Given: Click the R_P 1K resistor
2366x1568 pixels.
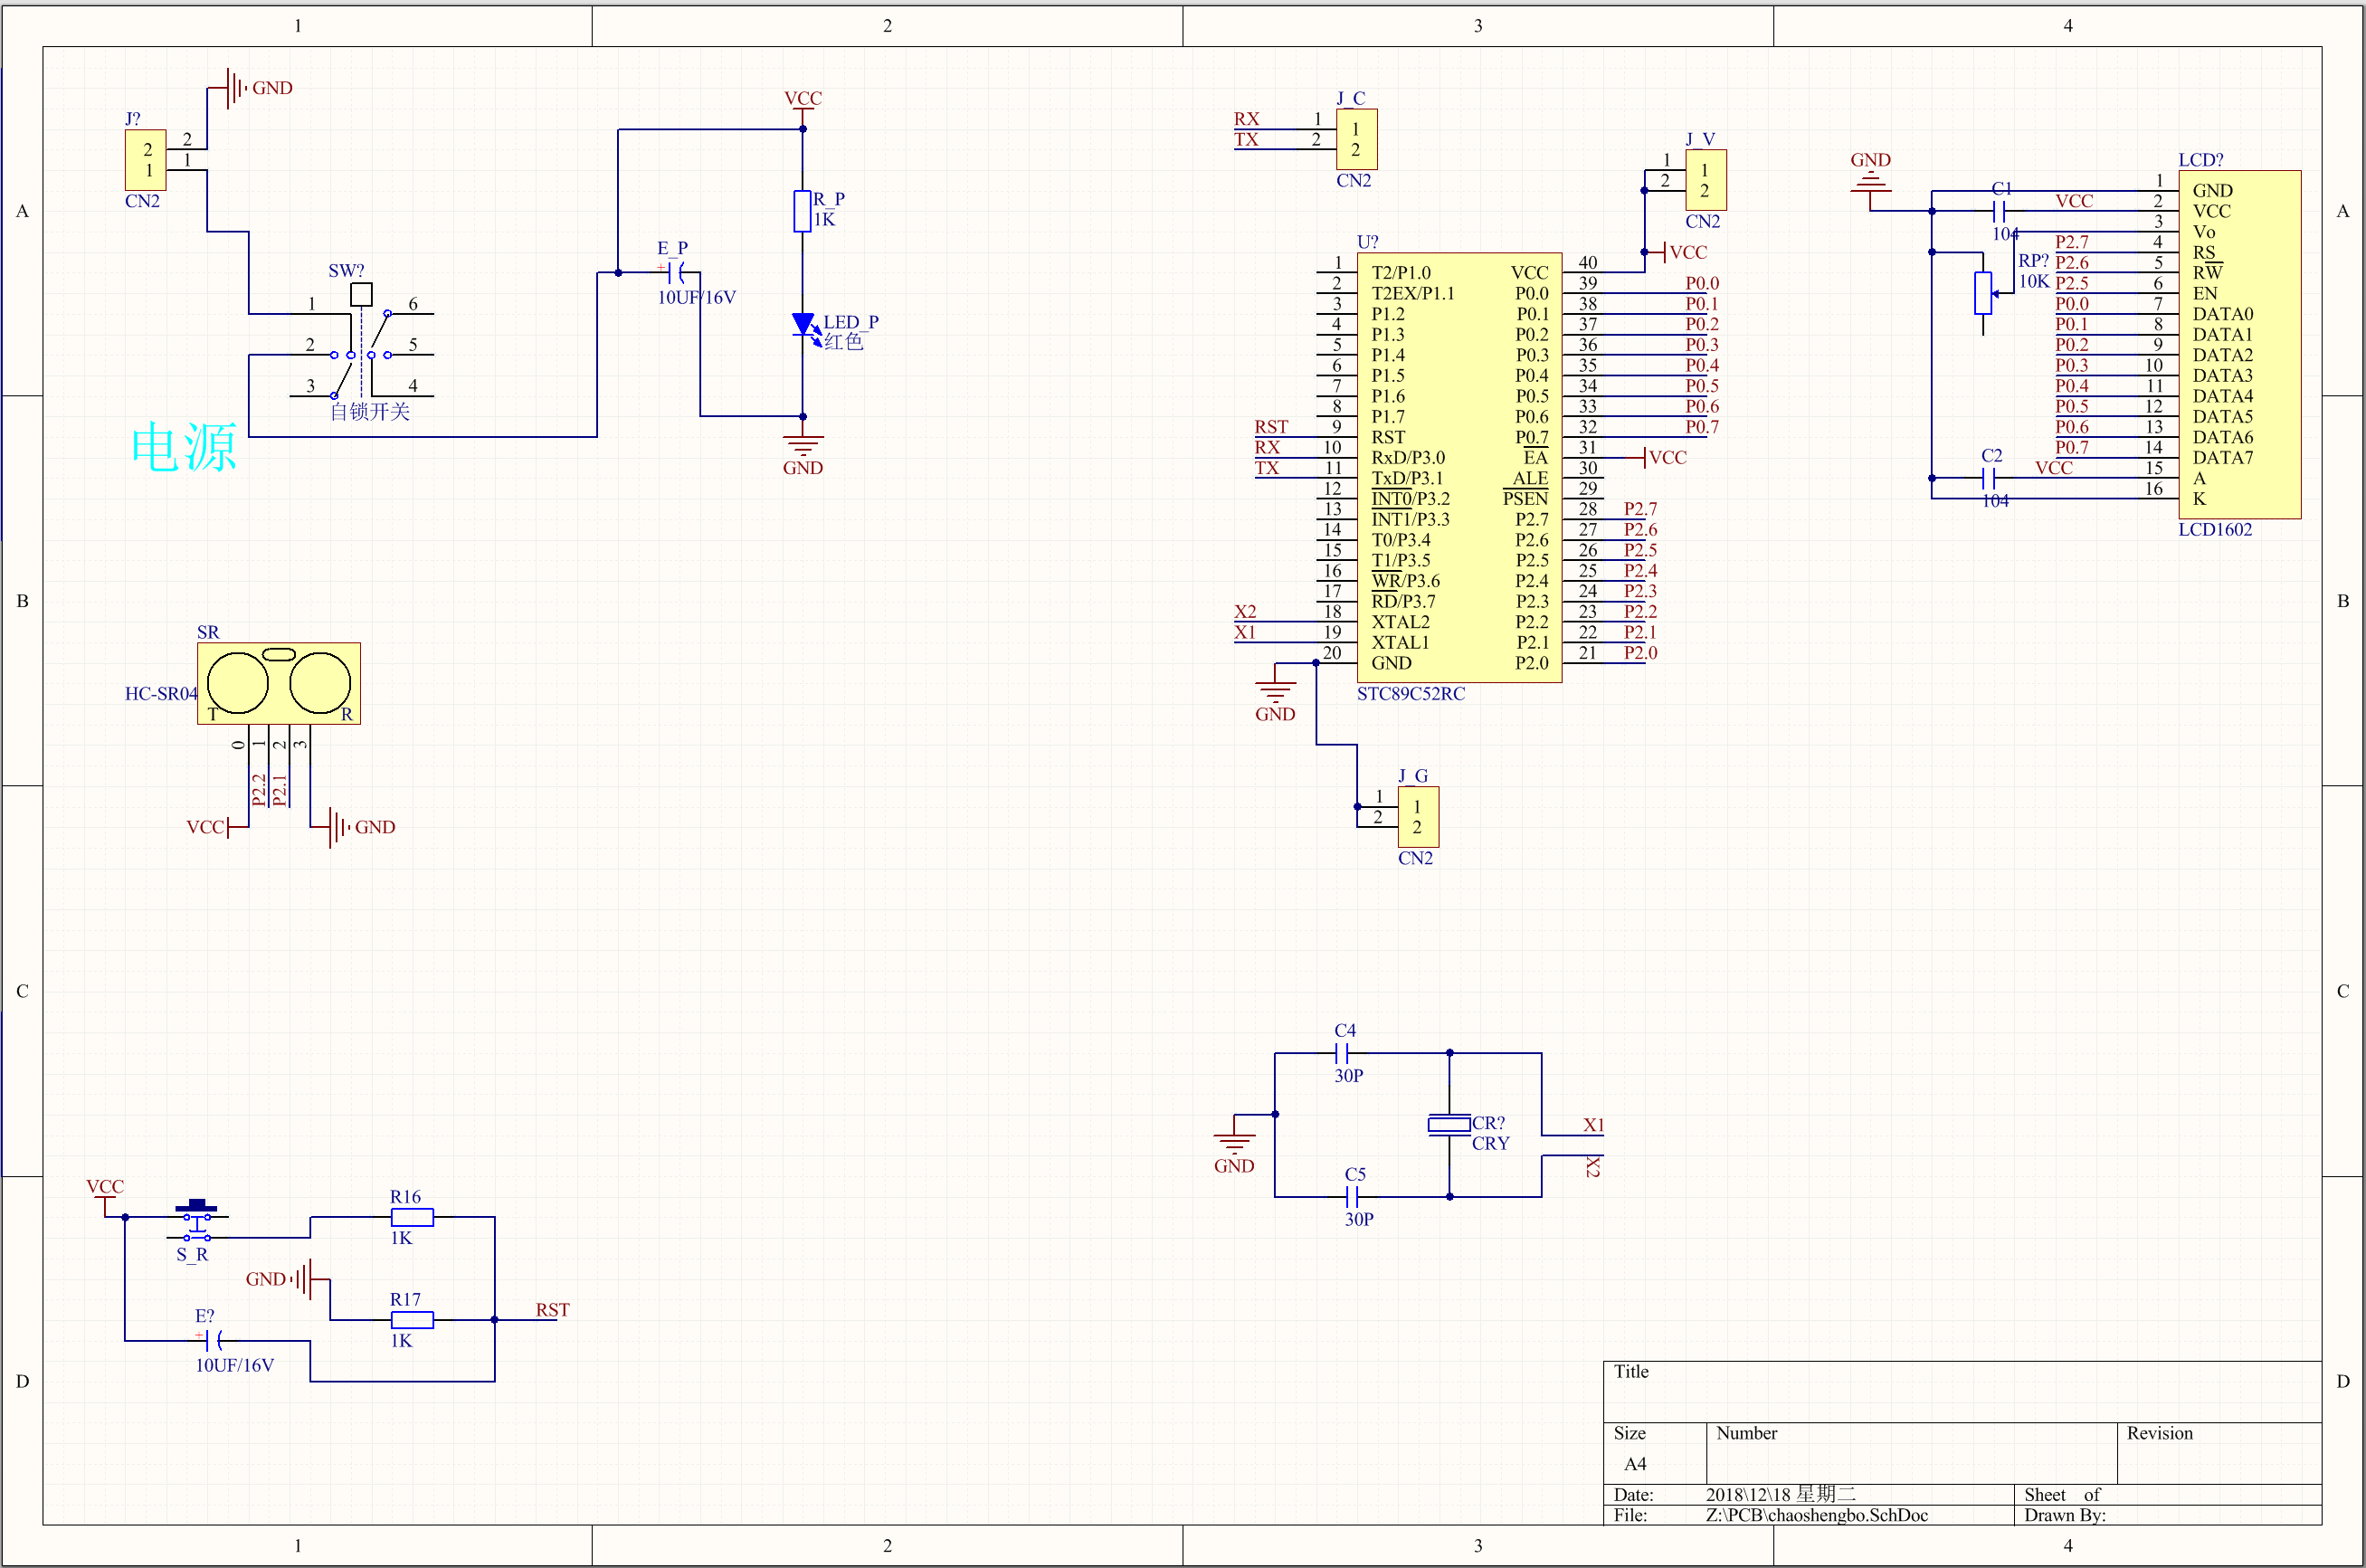Looking at the screenshot, I should click(x=802, y=211).
